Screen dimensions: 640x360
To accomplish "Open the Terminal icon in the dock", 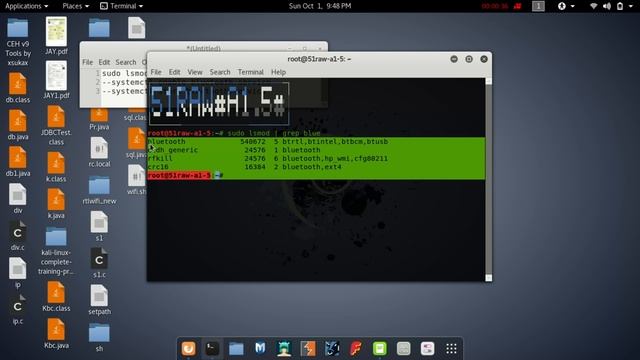I will [212, 349].
